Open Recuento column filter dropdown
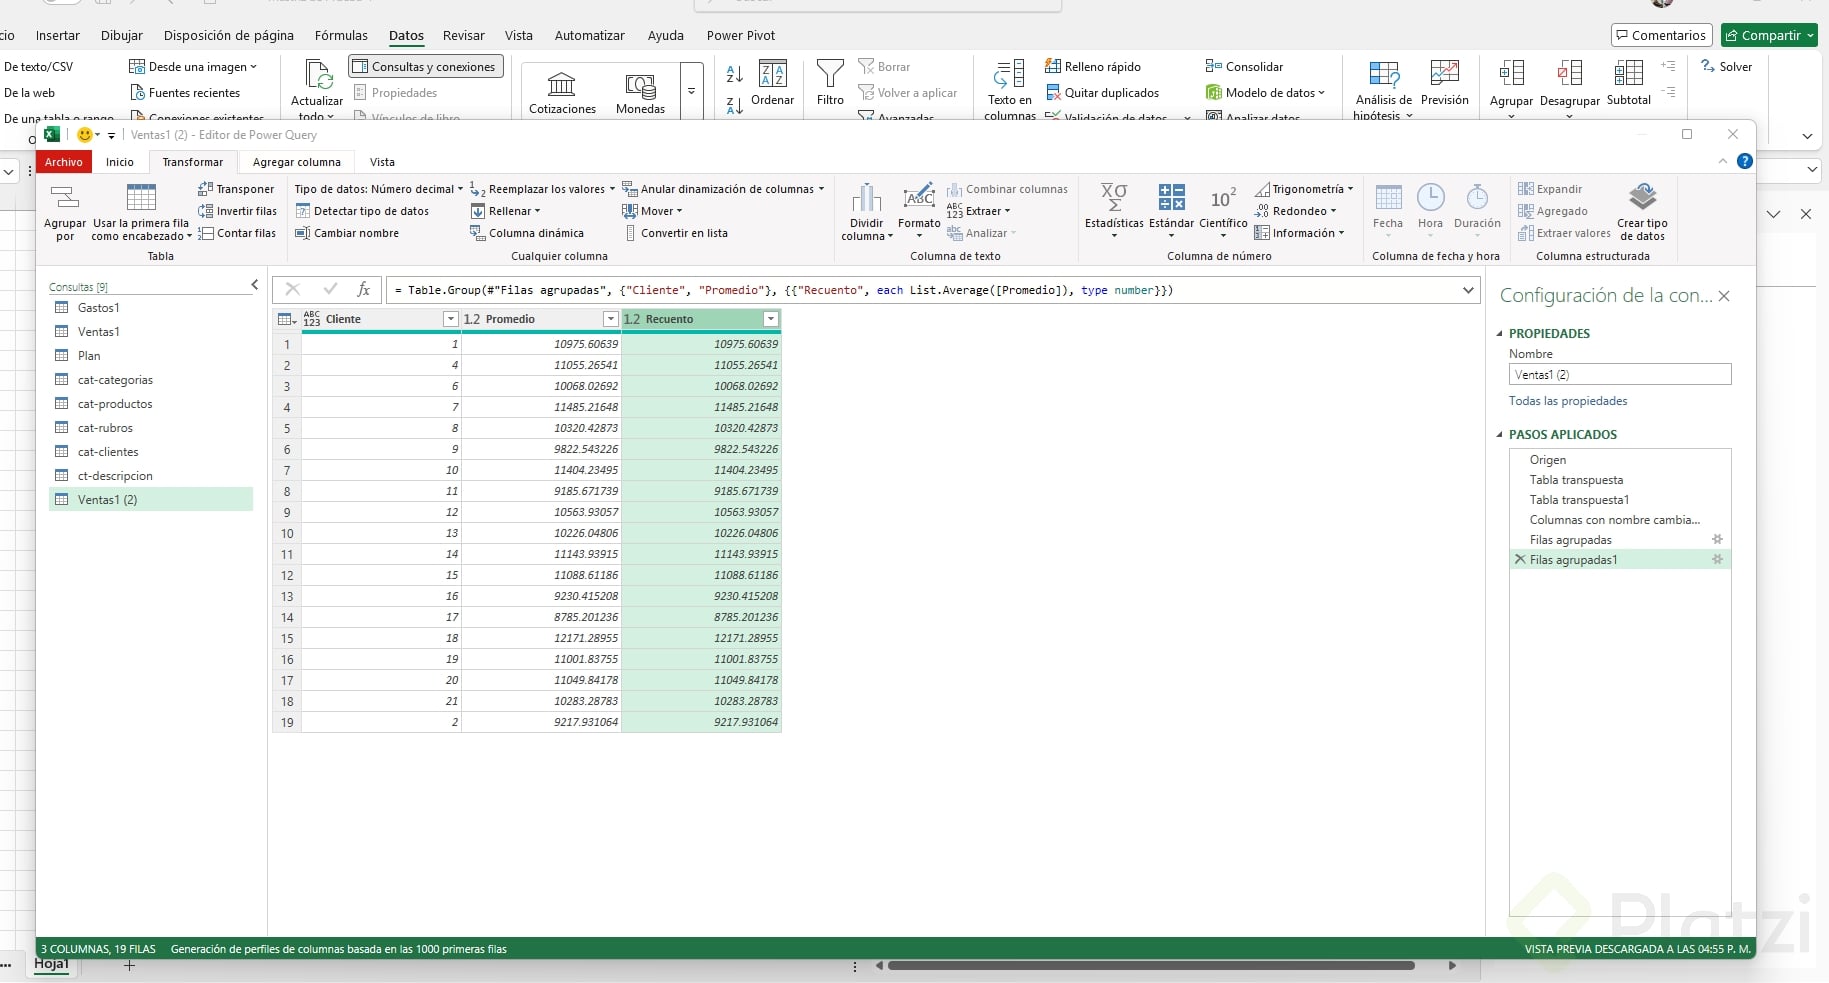Screen dimensions: 1829x983 (x=770, y=319)
